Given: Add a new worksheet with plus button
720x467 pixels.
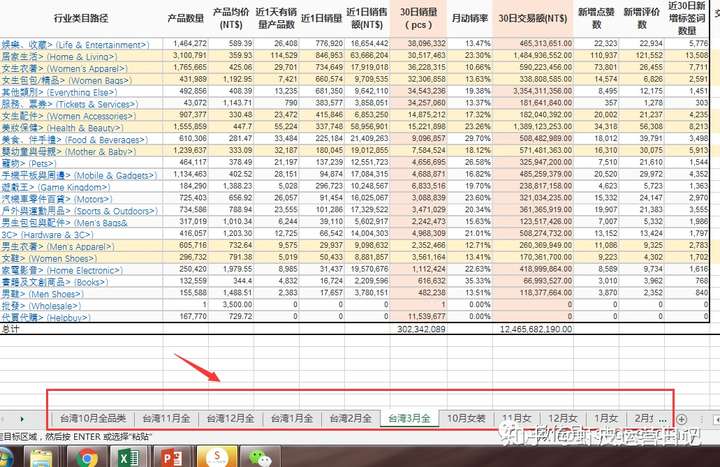Looking at the screenshot, I should coord(682,419).
